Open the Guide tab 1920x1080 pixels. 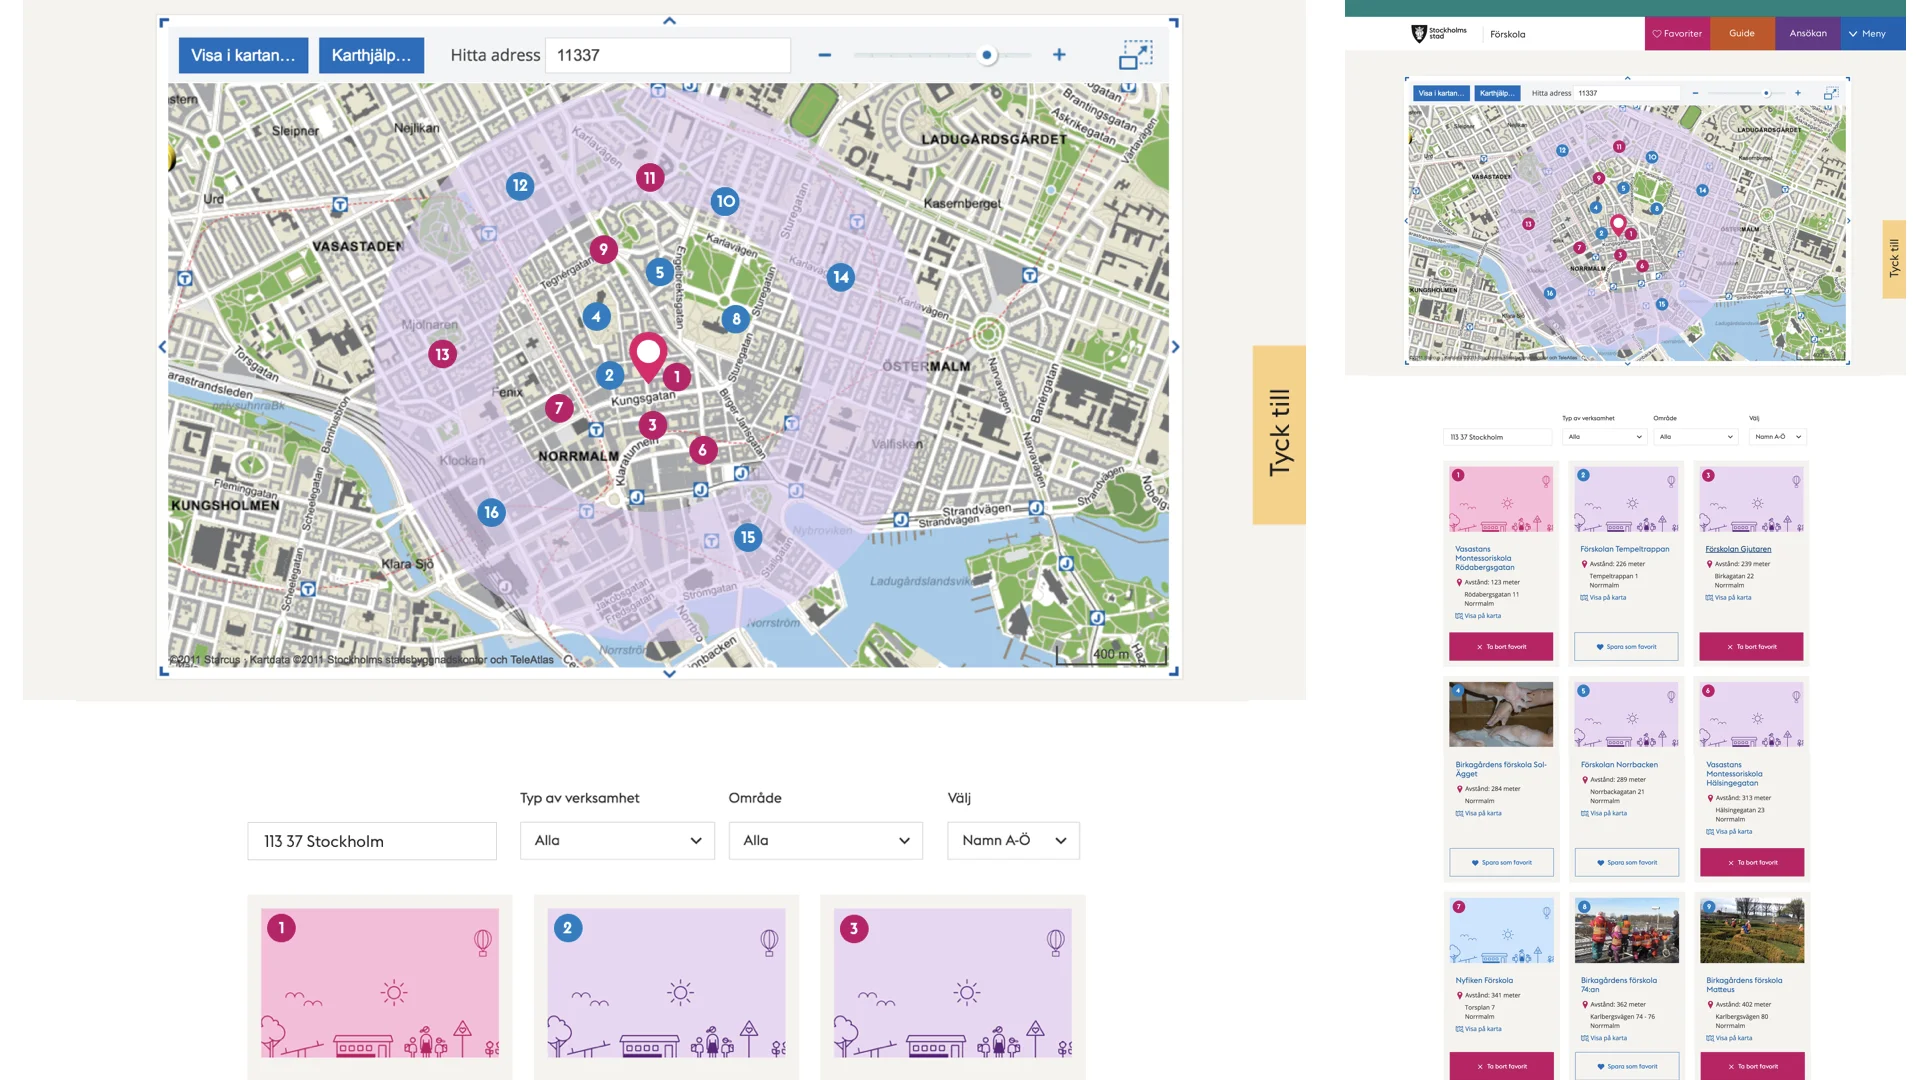[x=1742, y=33]
